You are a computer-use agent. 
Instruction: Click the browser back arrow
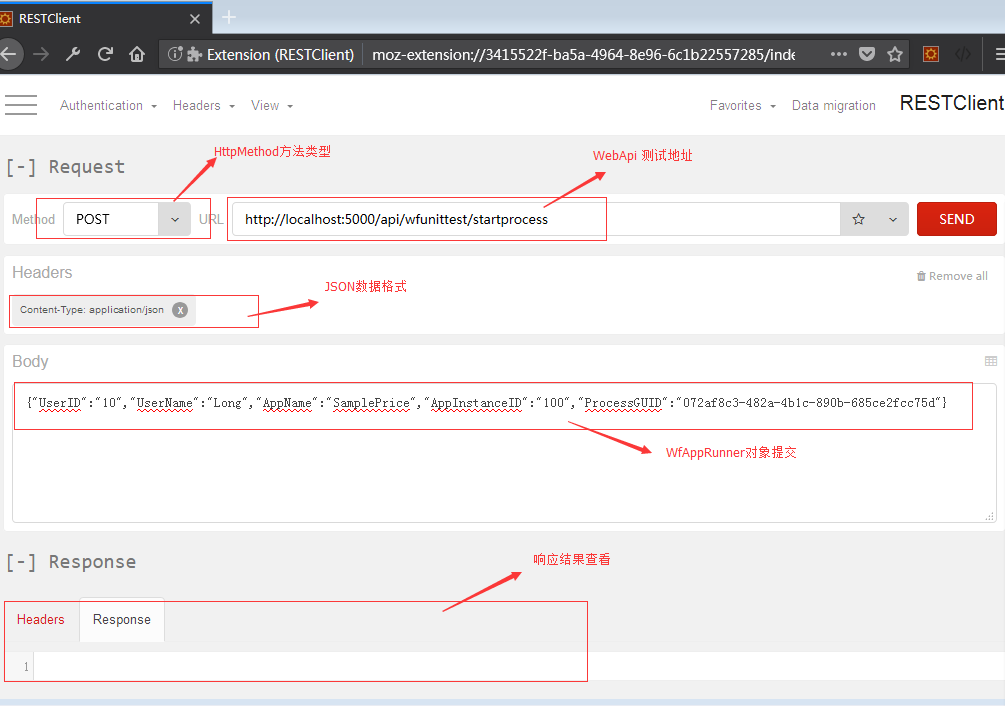coord(9,54)
